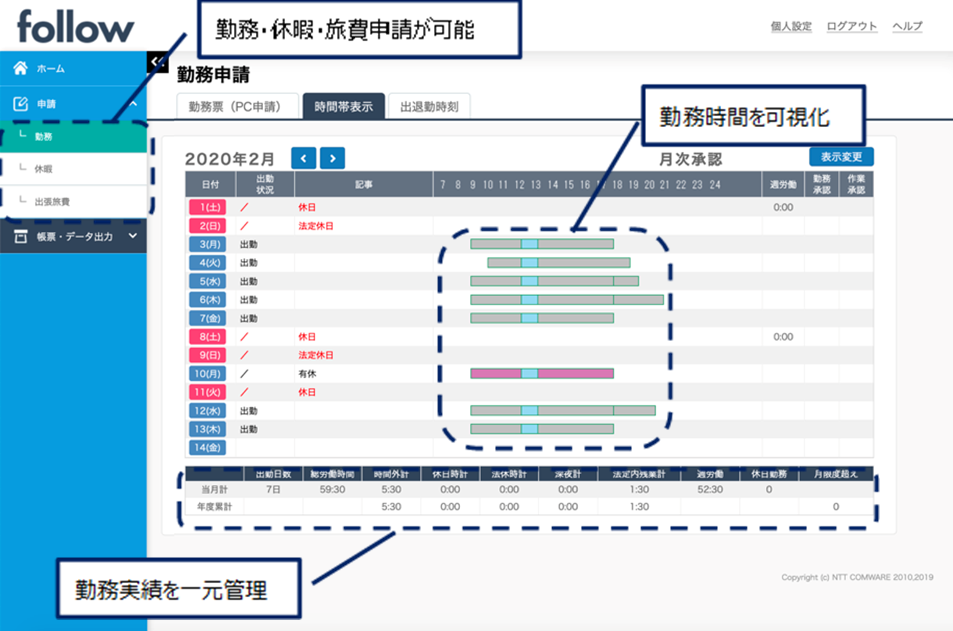Select the 11(火) date badge

click(x=207, y=392)
